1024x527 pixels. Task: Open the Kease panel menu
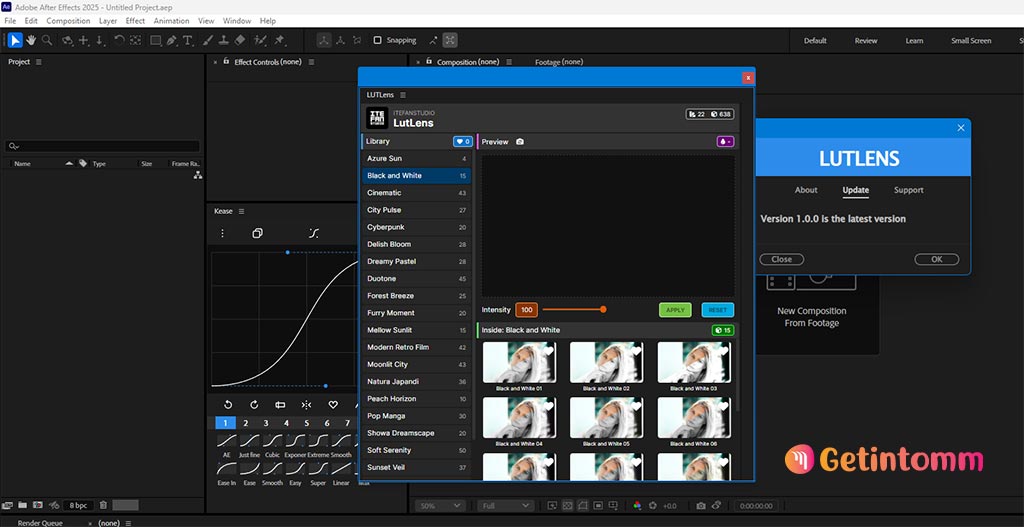tap(242, 212)
